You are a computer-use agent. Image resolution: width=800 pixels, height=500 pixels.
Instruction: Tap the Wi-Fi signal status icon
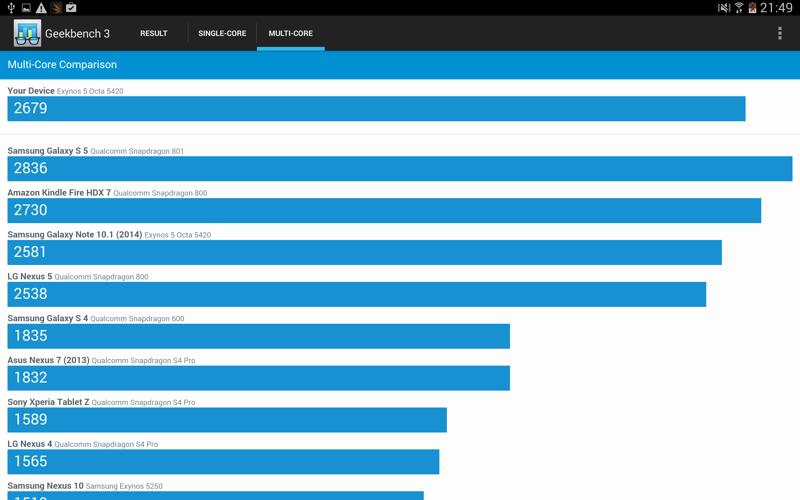[739, 8]
